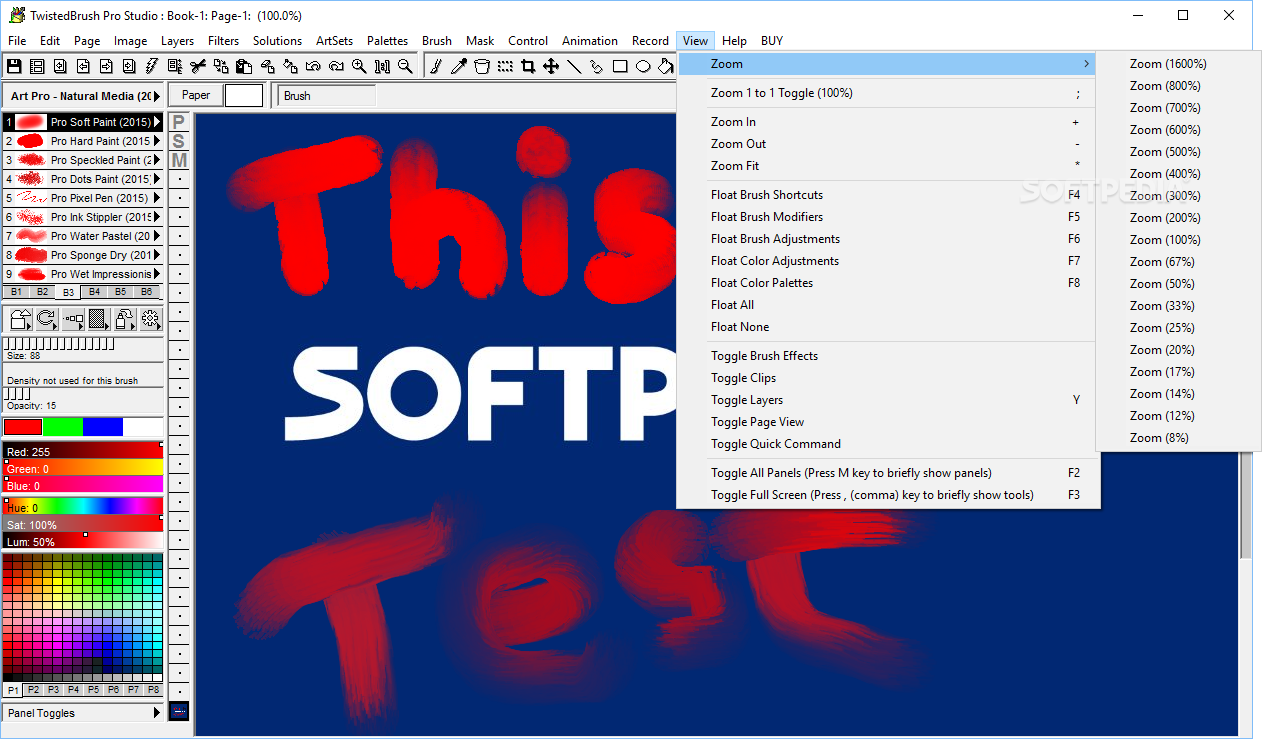Expand the Pro Hard Paint brush arrow
1262x739 pixels.
(x=157, y=141)
